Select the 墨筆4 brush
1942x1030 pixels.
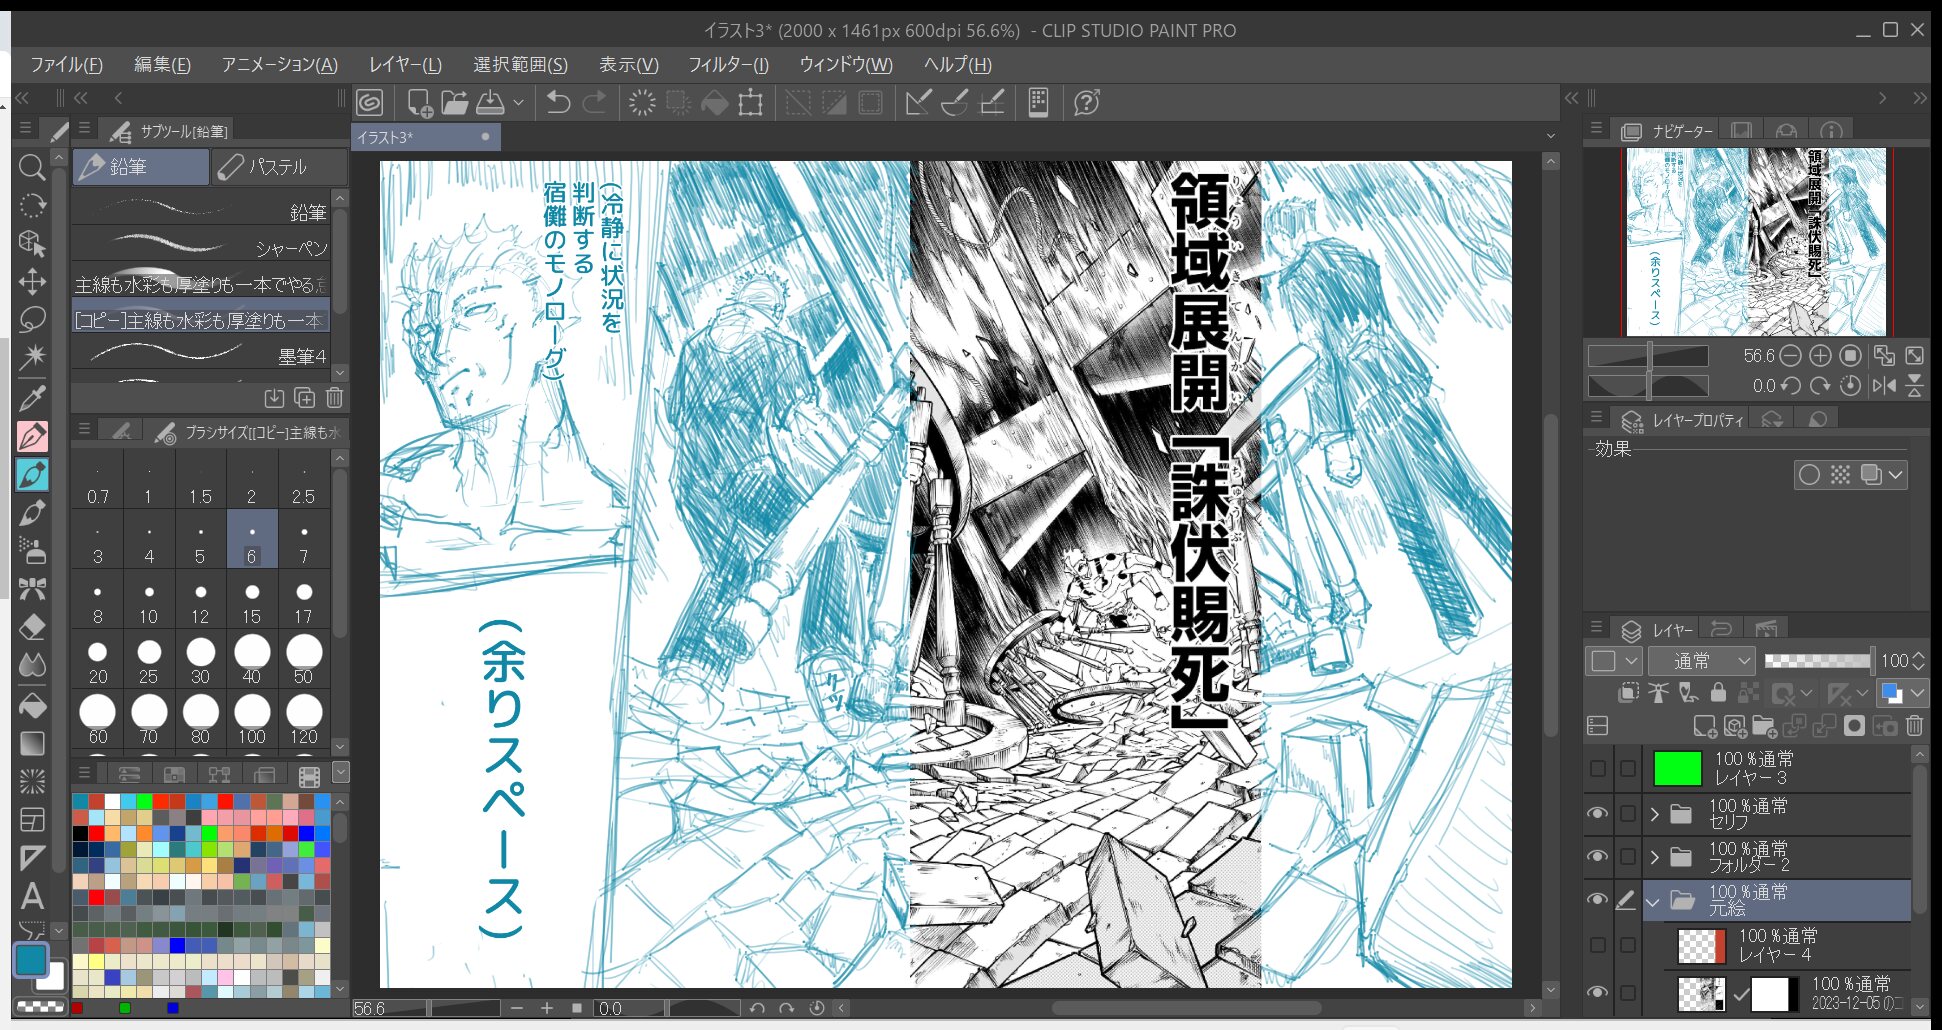pos(200,355)
